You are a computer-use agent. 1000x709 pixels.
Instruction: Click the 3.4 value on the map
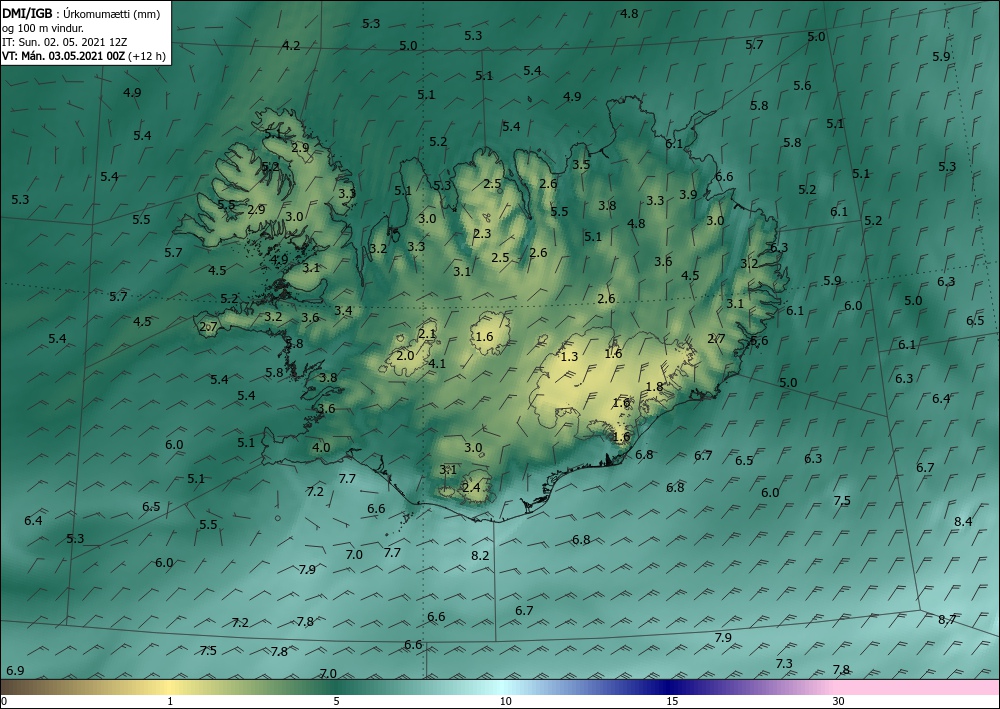click(x=343, y=311)
